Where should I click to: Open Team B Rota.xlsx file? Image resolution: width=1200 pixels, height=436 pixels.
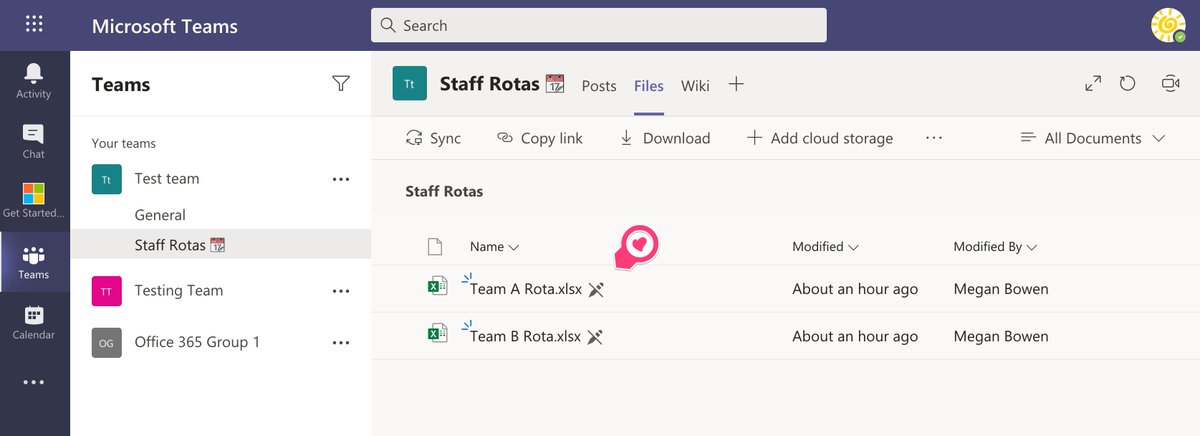(x=525, y=336)
